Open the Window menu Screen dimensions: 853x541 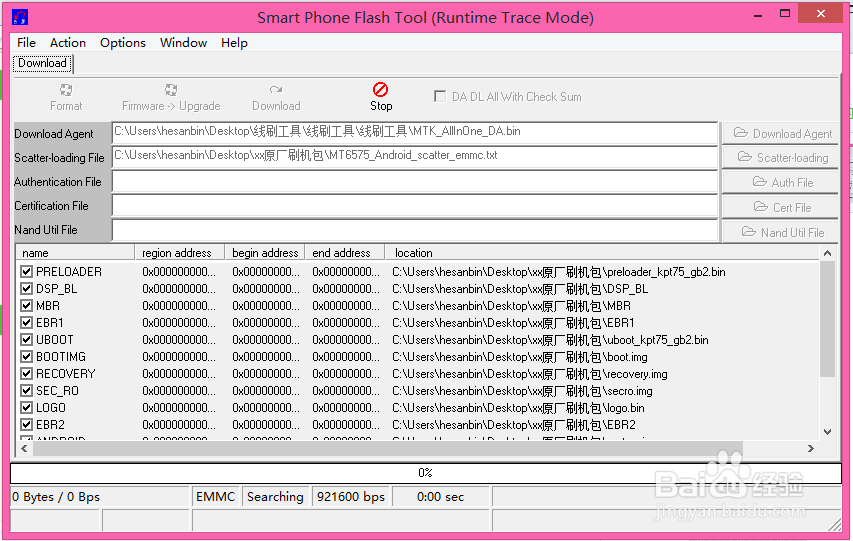coord(183,42)
